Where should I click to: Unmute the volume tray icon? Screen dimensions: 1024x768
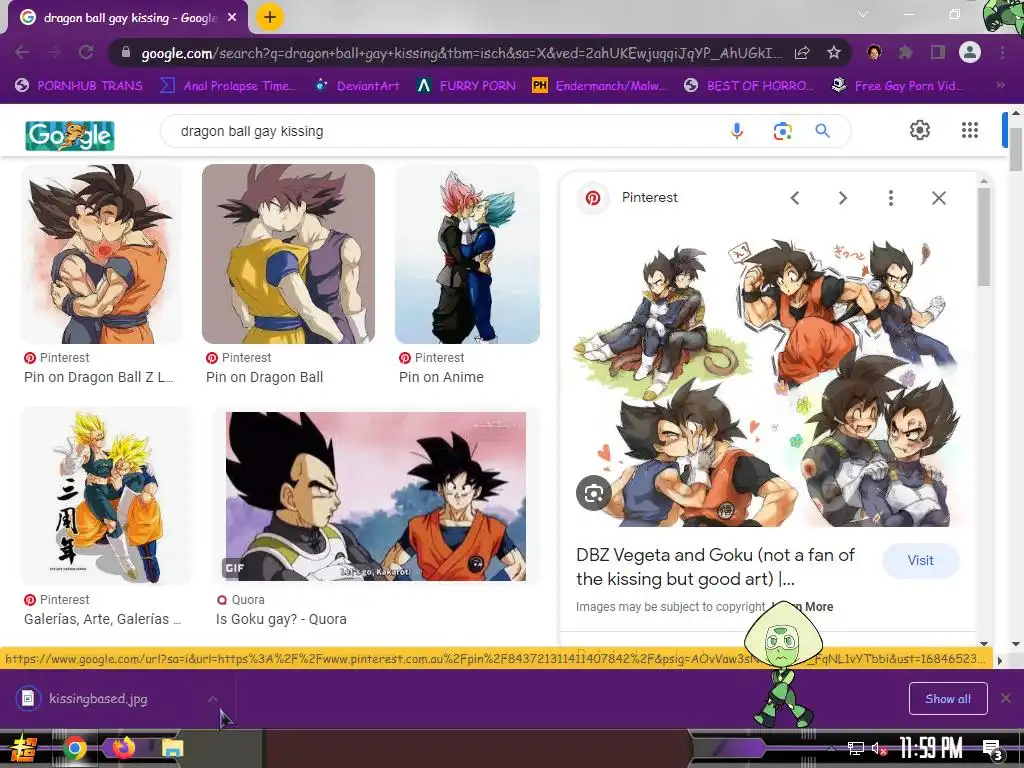[x=880, y=748]
